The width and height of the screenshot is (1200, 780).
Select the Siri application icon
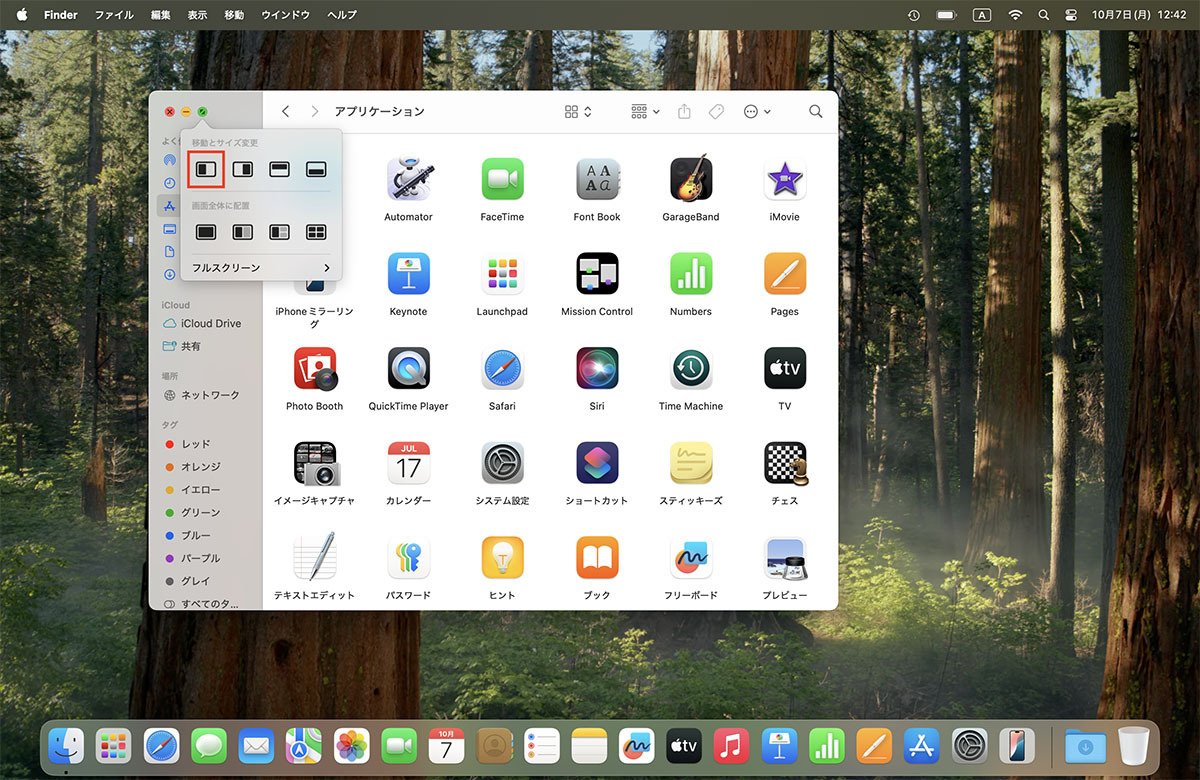[597, 368]
